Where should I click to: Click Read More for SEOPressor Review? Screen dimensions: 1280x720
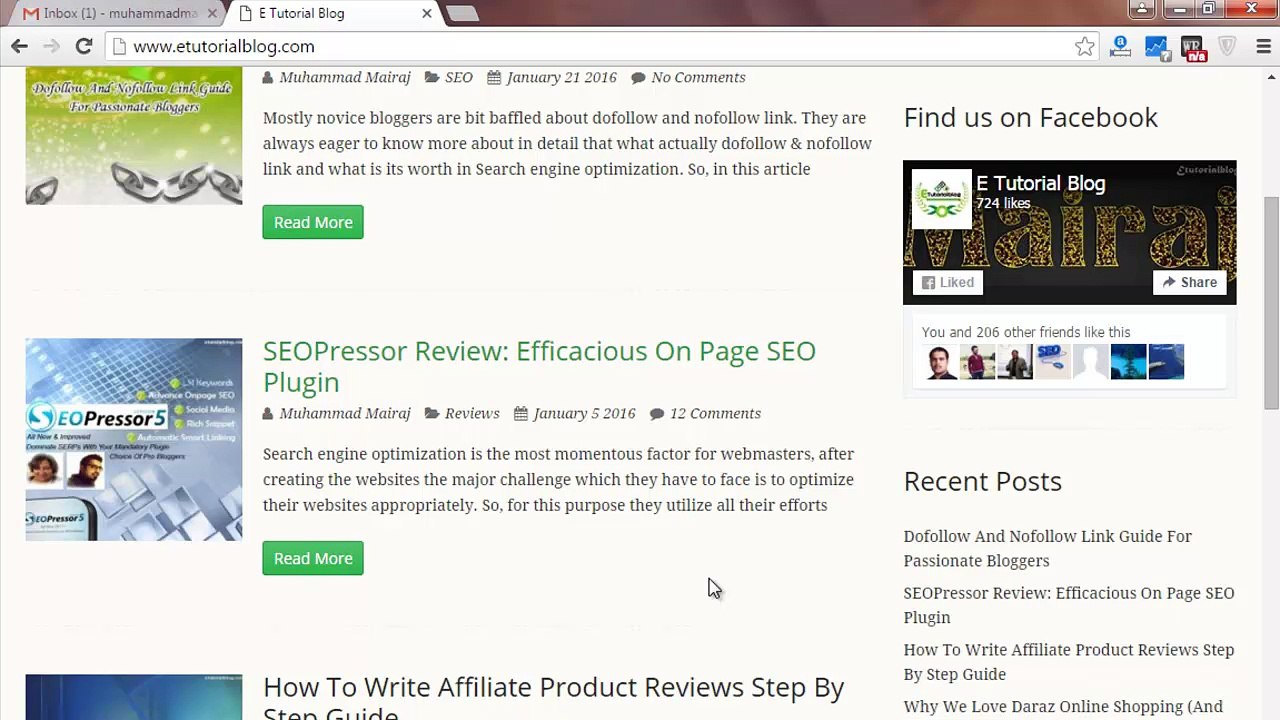(x=313, y=558)
